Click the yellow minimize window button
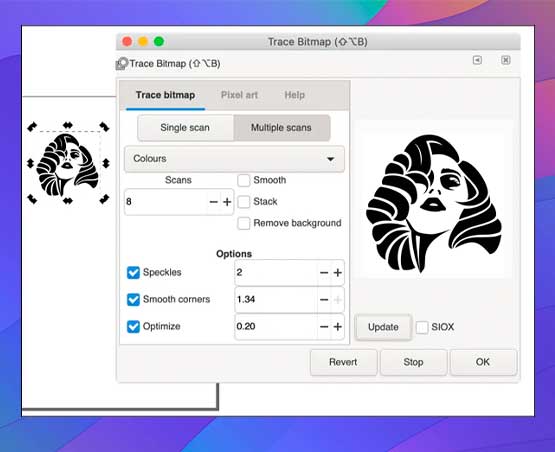555x452 pixels. tap(143, 41)
